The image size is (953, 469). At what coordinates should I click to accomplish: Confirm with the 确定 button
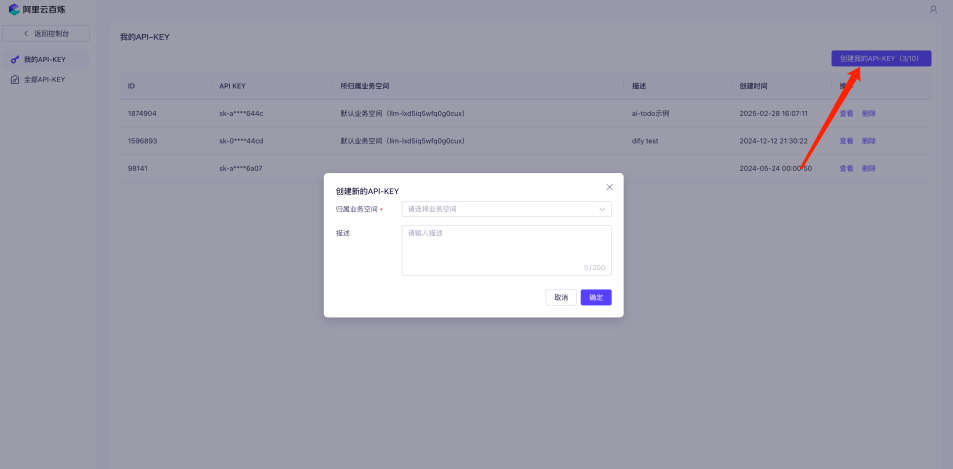point(595,297)
